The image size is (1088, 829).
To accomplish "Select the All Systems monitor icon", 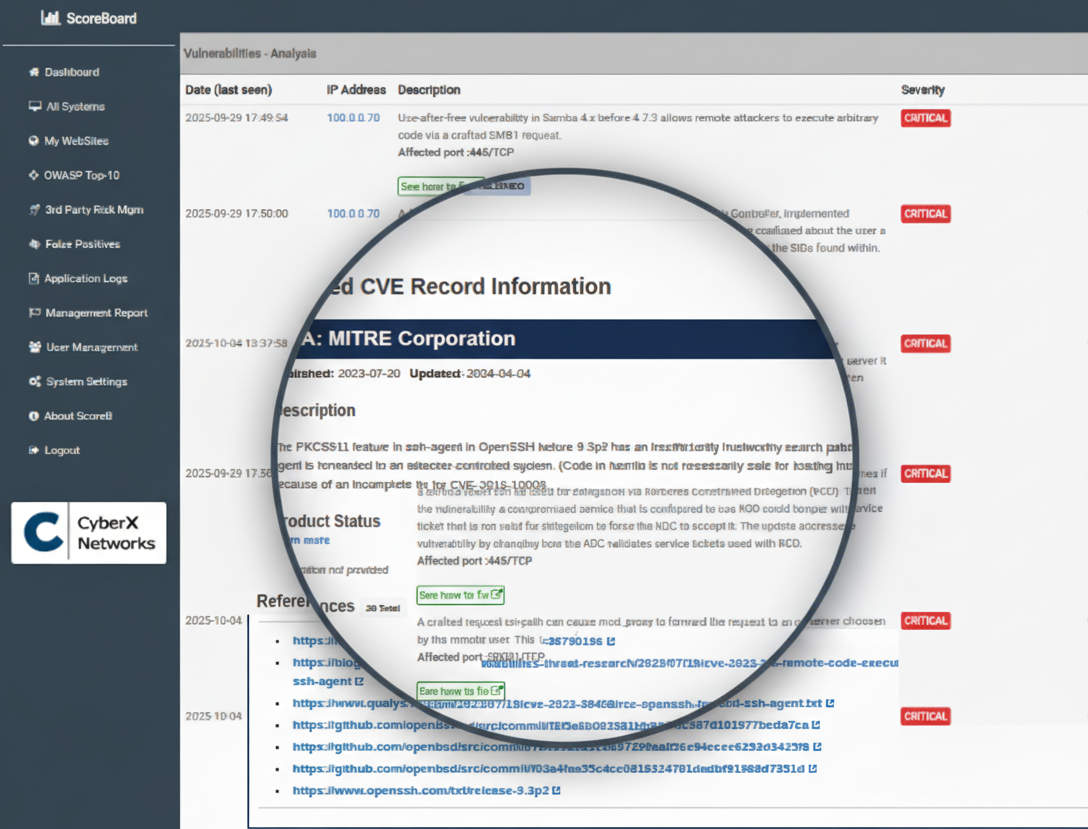I will 34,106.
